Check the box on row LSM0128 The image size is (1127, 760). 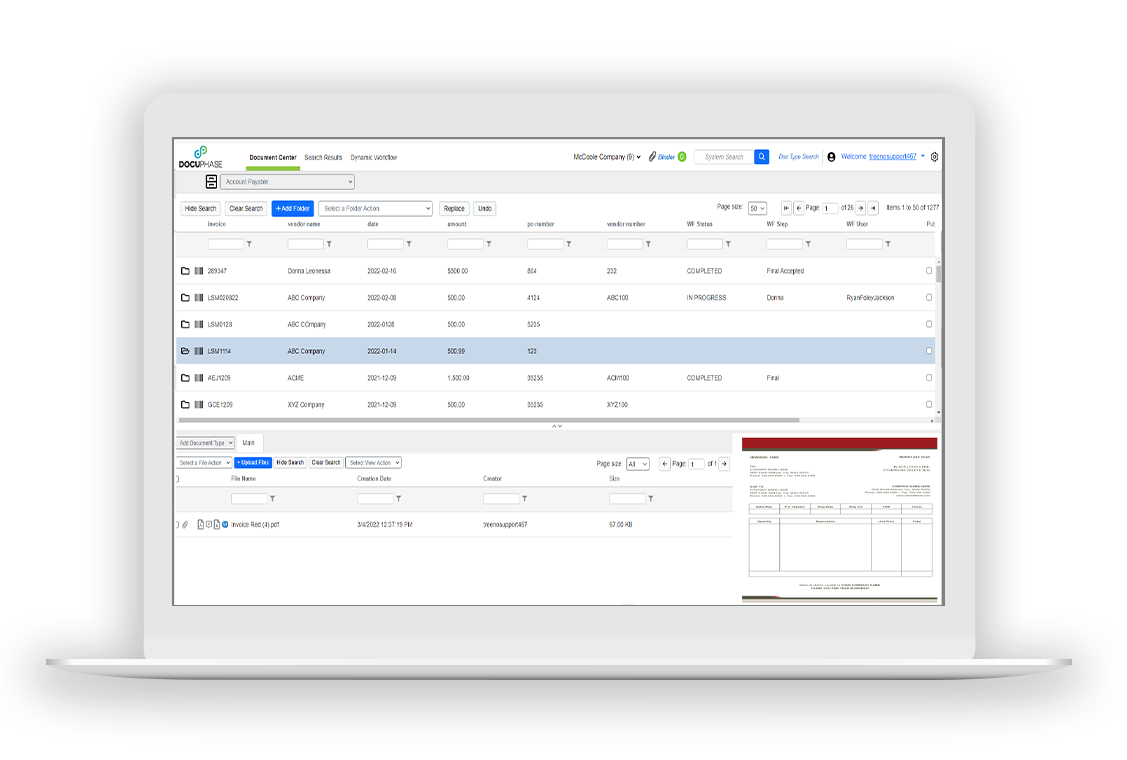point(929,324)
